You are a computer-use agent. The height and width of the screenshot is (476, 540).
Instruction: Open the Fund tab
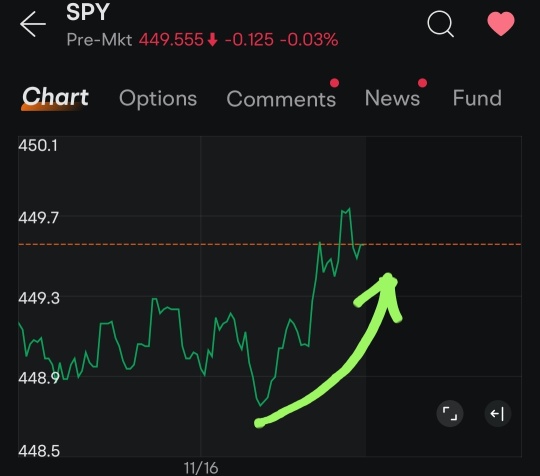click(477, 98)
